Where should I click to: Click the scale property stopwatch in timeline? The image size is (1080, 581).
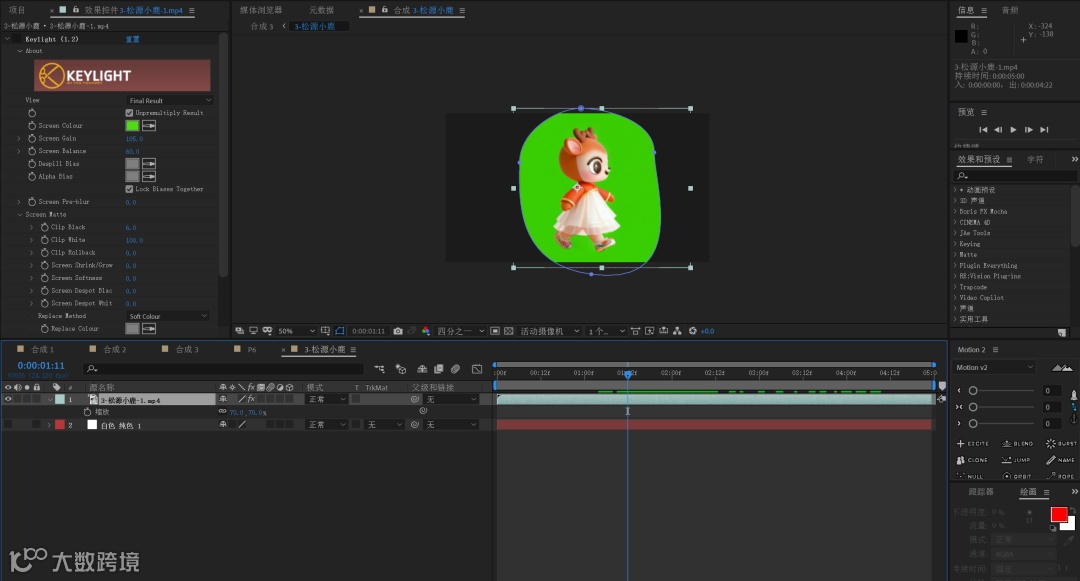[87, 412]
